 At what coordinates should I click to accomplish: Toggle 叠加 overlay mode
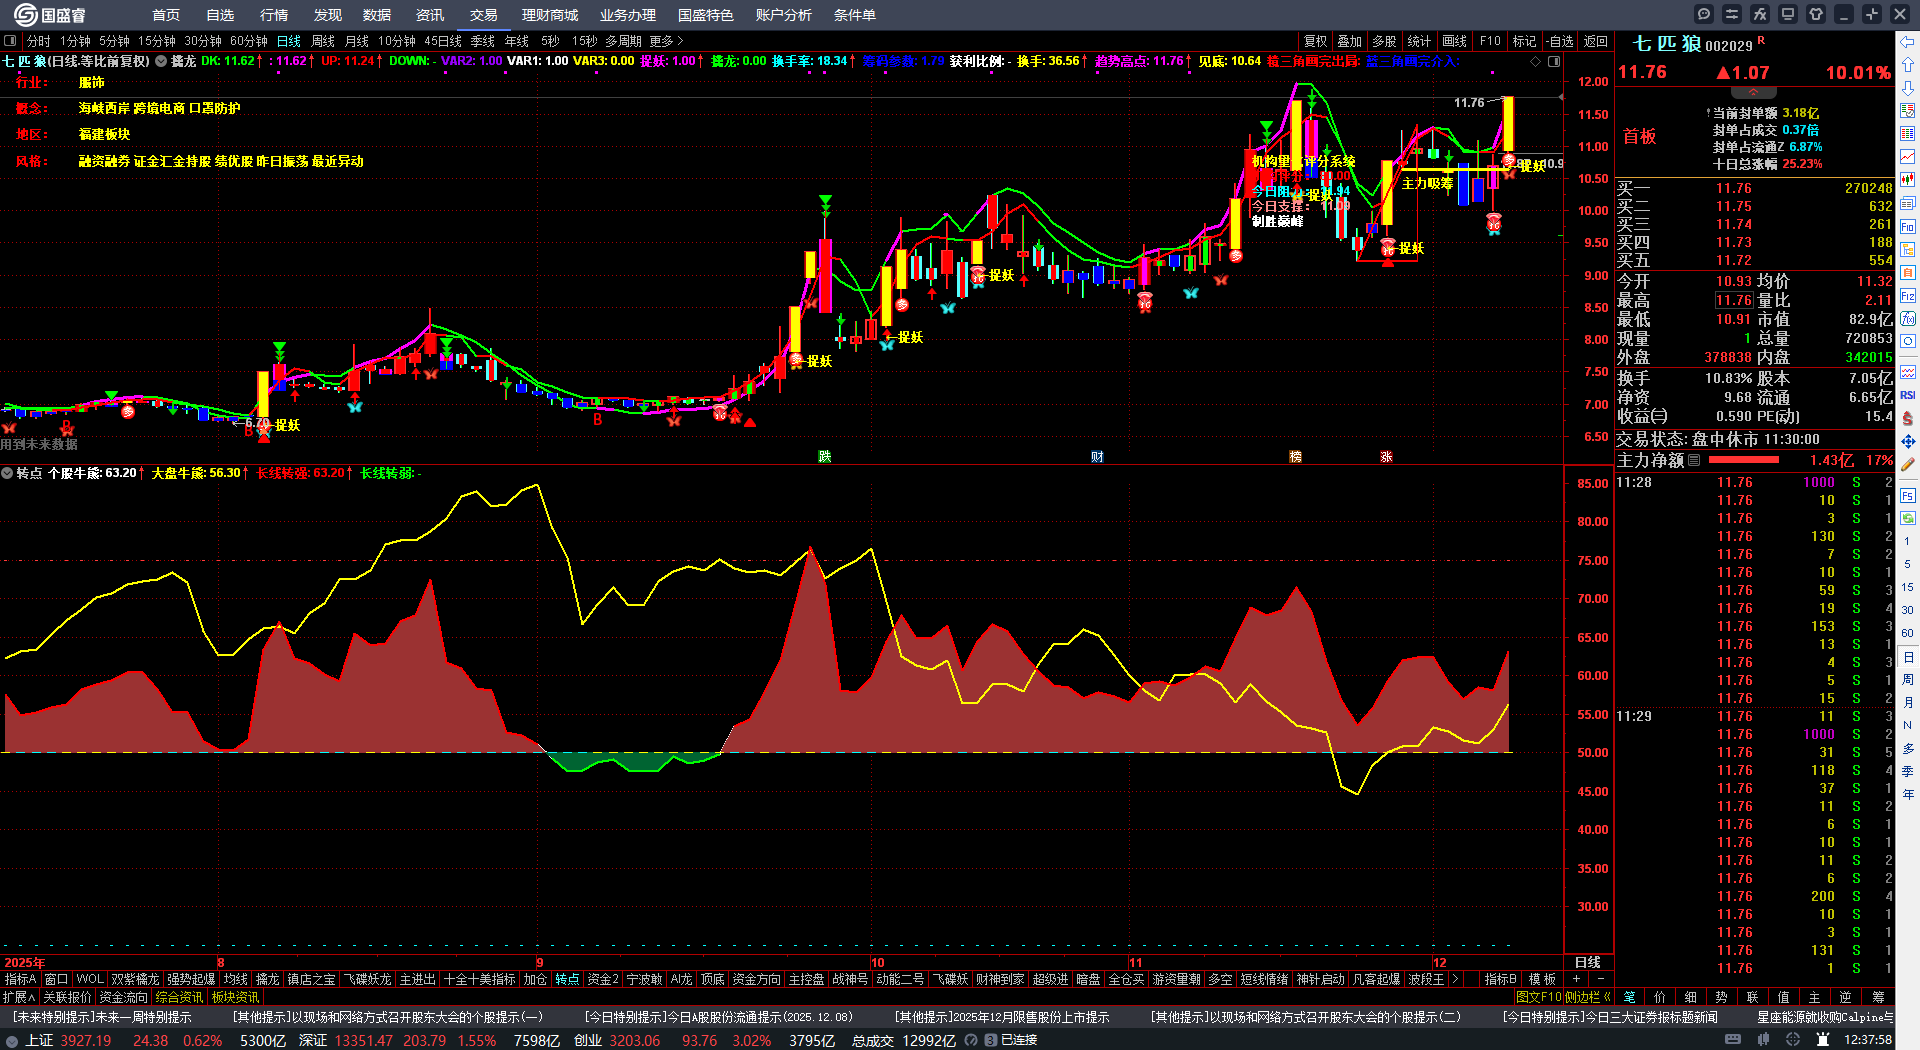coord(1350,41)
